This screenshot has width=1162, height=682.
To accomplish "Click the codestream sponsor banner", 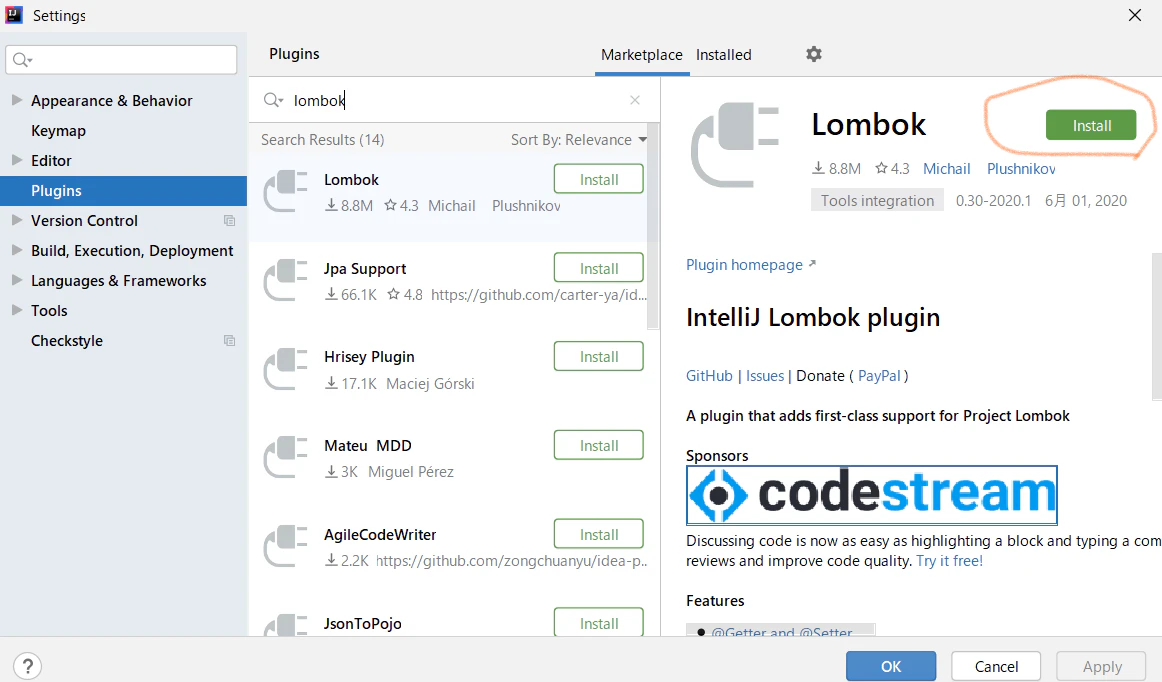I will click(872, 494).
